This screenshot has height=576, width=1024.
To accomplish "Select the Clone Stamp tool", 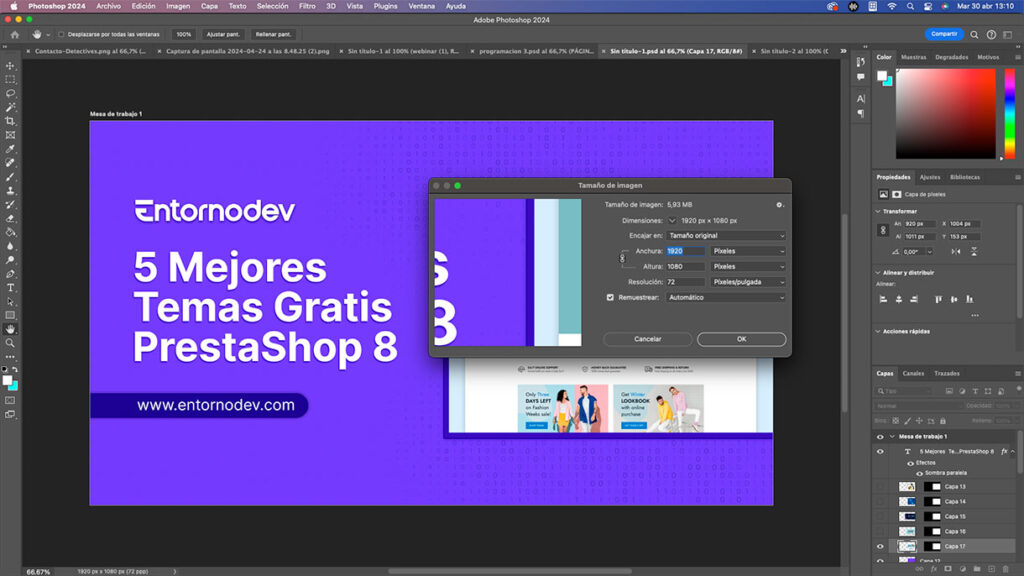I will pos(10,191).
